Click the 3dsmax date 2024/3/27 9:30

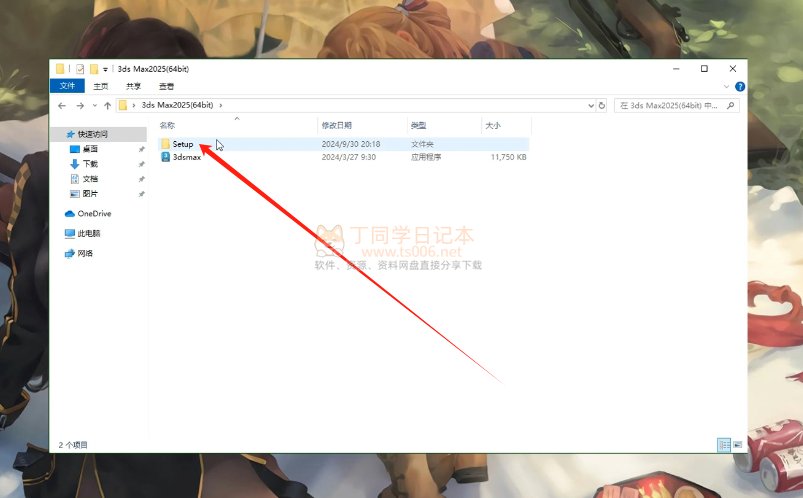tap(349, 157)
